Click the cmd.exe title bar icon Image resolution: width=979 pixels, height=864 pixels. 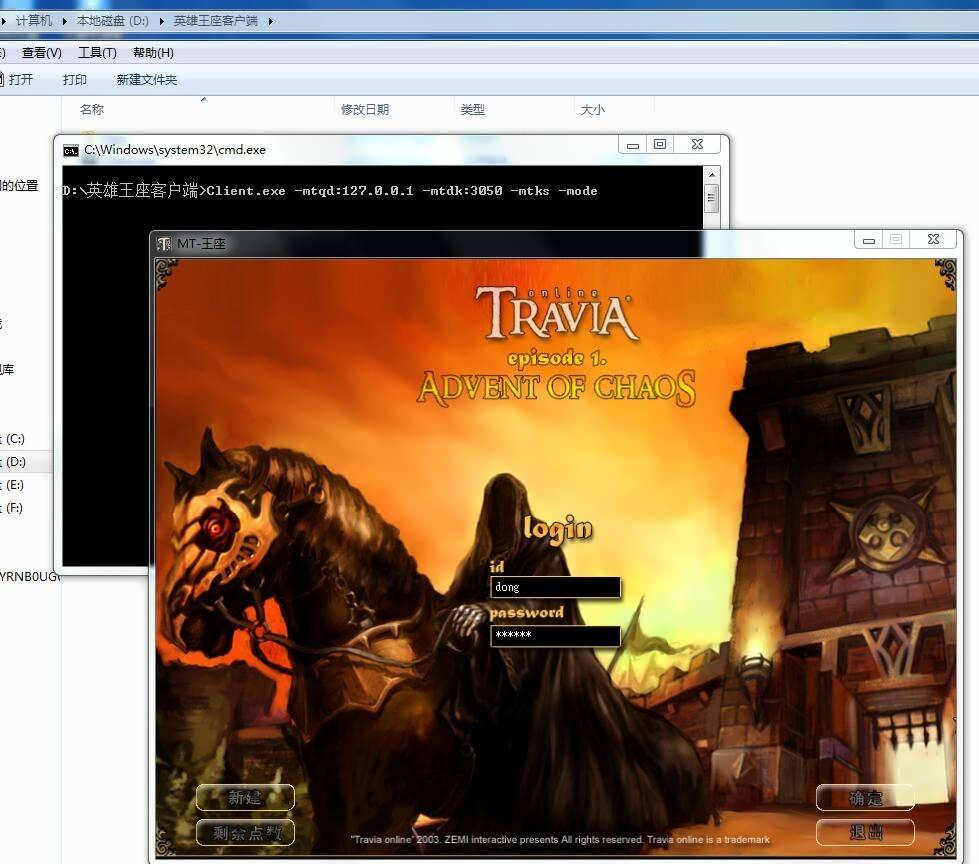pyautogui.click(x=70, y=150)
